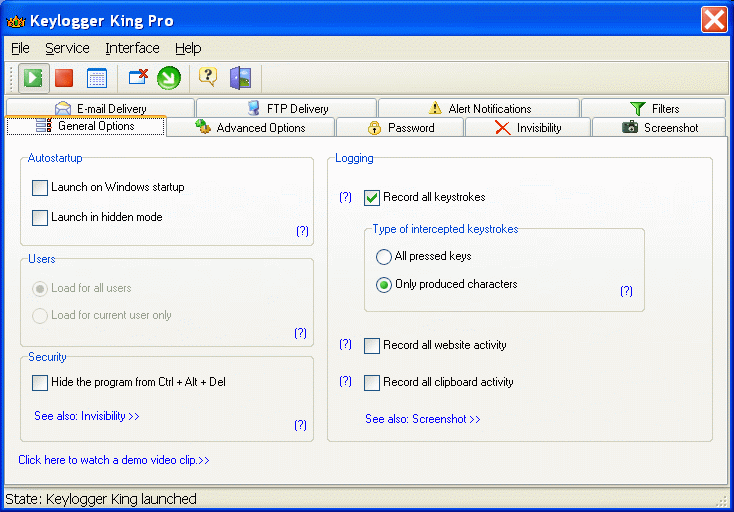Start logging with the green play icon

34,78
